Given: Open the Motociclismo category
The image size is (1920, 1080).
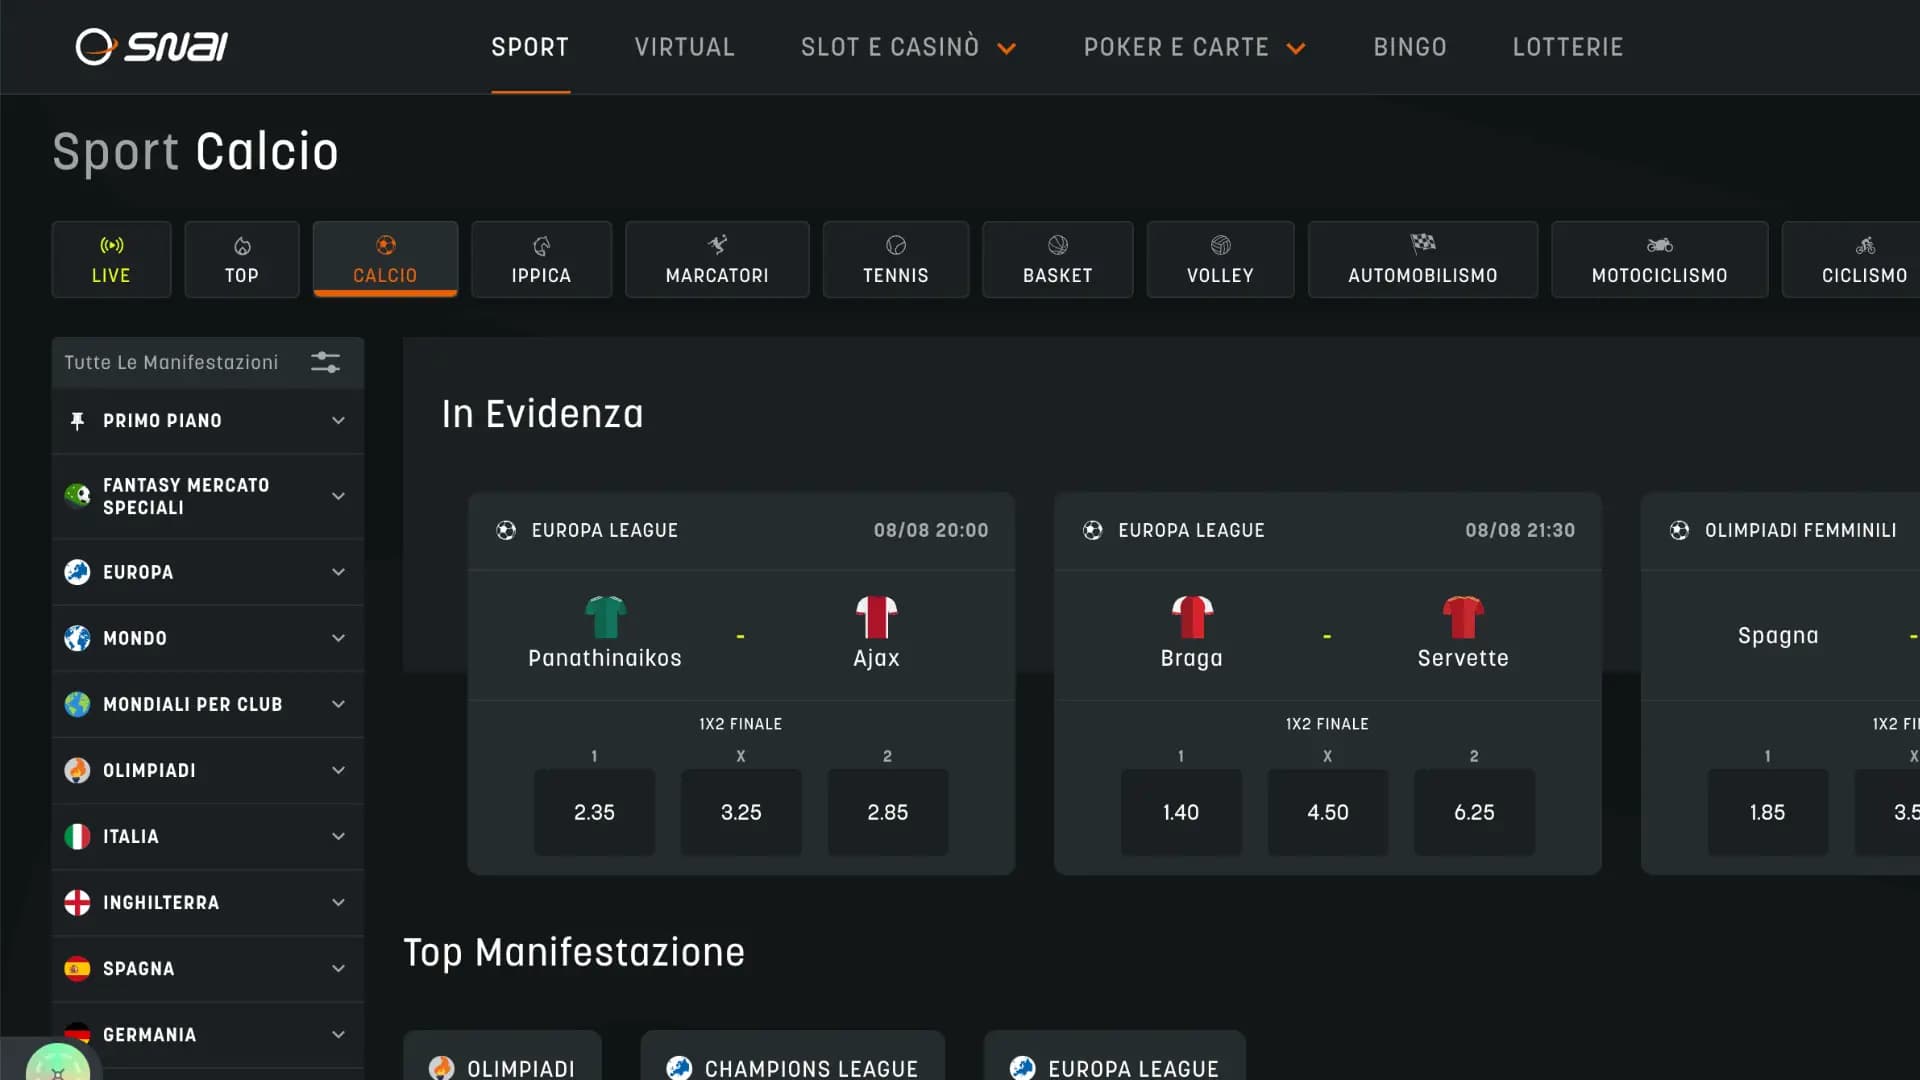Looking at the screenshot, I should click(1659, 260).
